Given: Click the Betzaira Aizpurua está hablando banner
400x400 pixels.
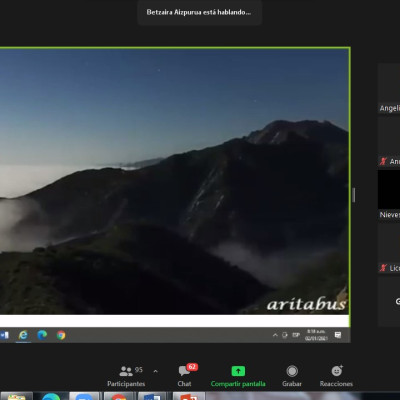Looking at the screenshot, I should [x=199, y=12].
